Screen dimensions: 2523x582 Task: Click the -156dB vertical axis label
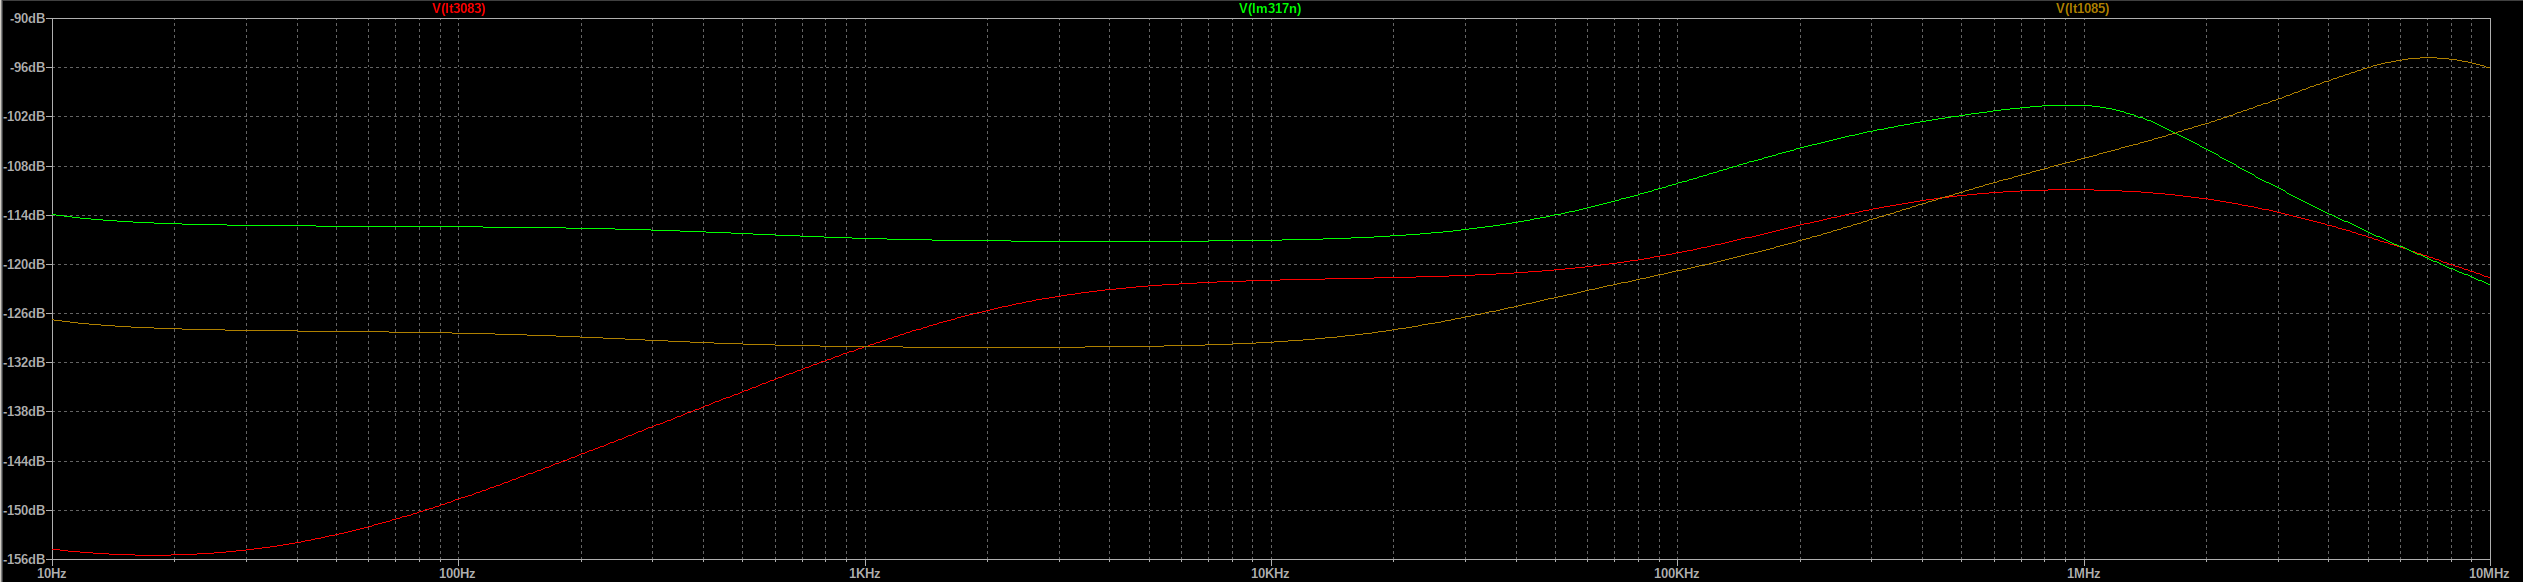point(24,559)
